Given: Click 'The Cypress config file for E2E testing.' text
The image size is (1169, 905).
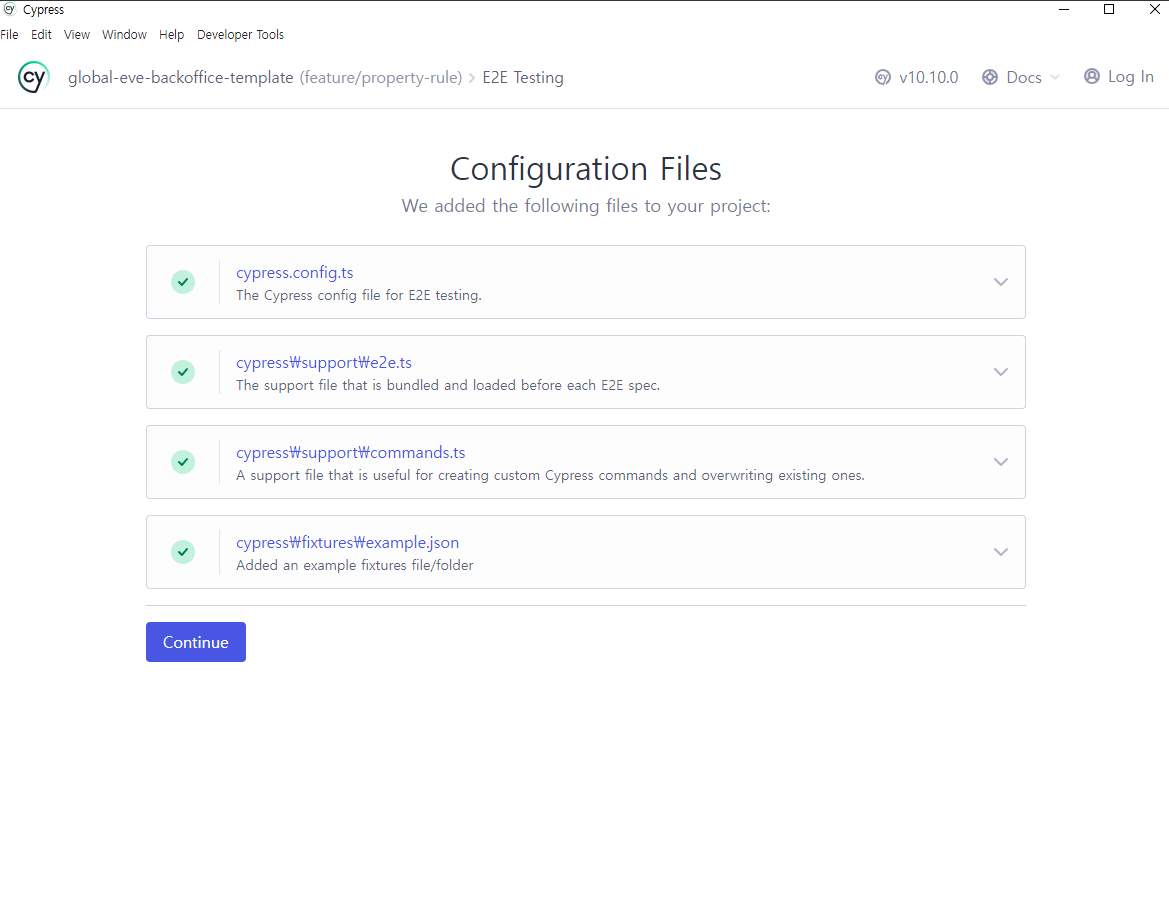Looking at the screenshot, I should (x=359, y=296).
